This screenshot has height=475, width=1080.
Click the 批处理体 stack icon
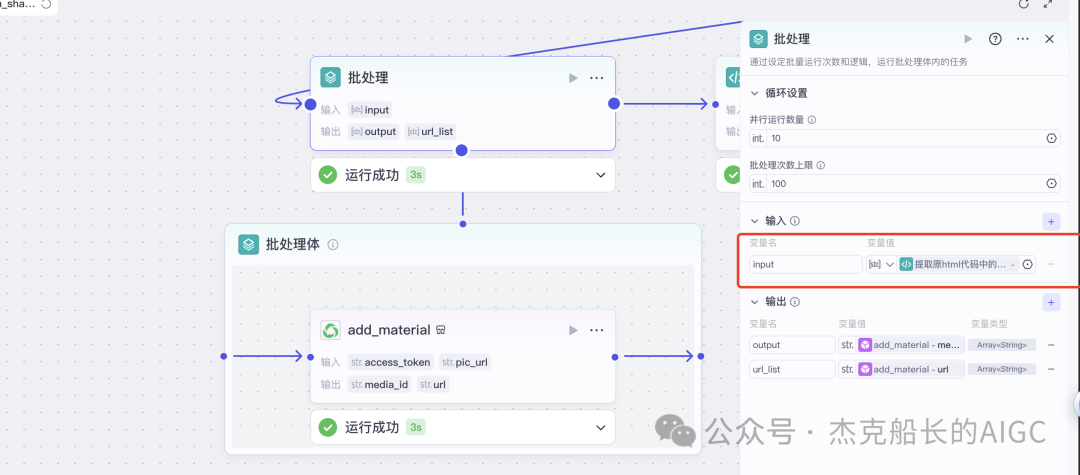[x=248, y=244]
